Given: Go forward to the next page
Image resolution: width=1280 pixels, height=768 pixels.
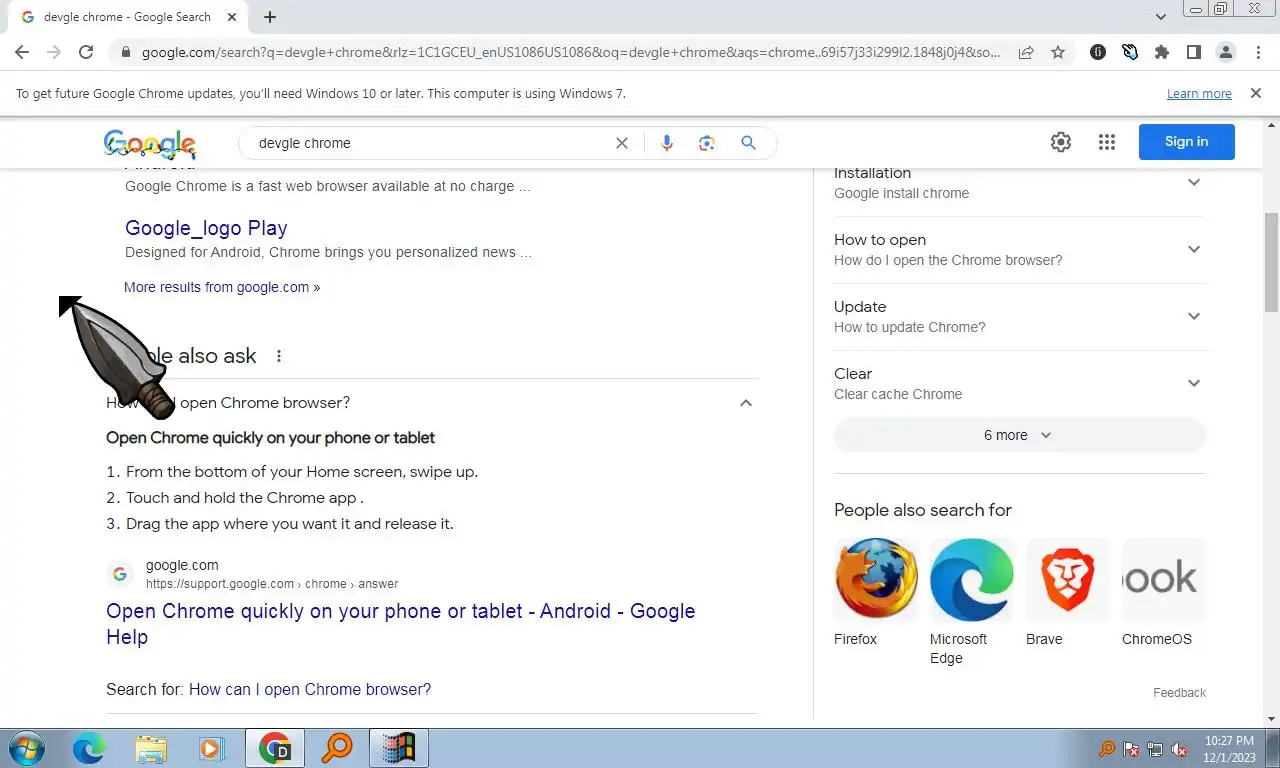Looking at the screenshot, I should tap(54, 53).
